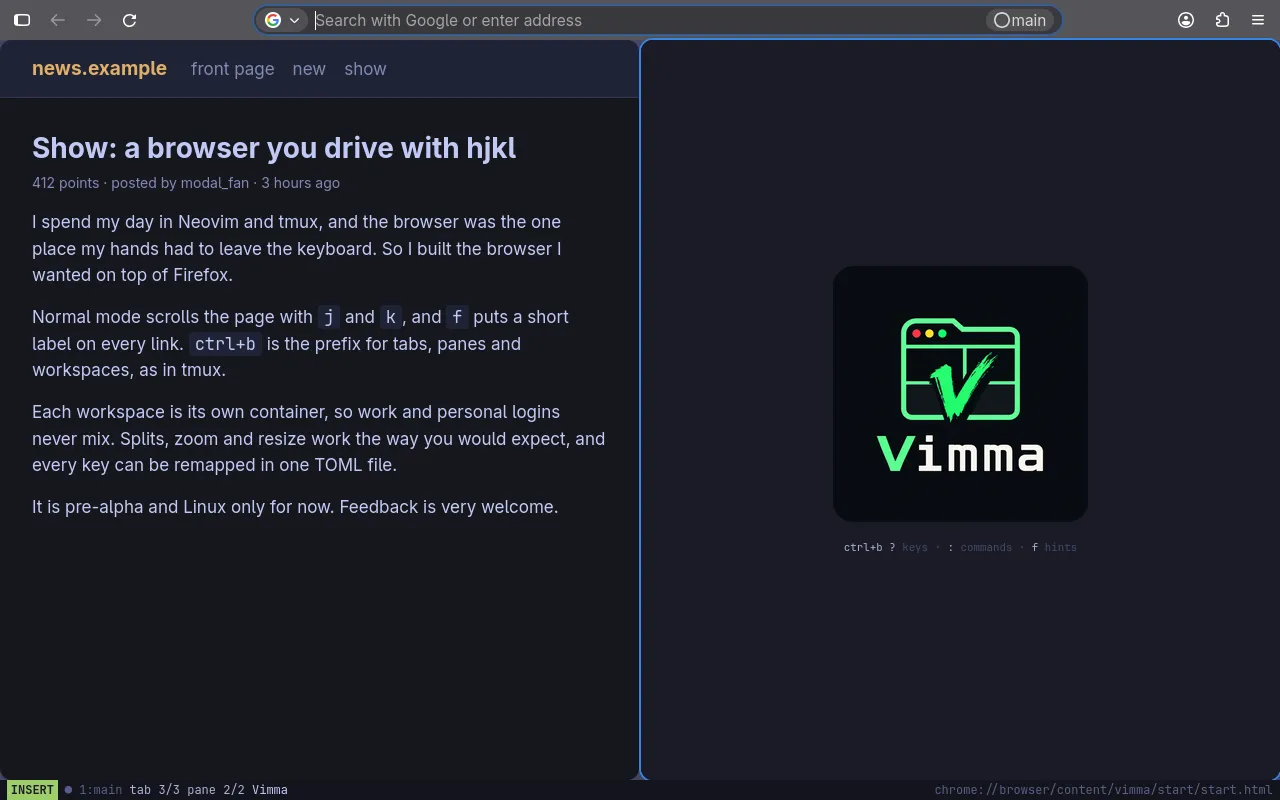Click the ctrl+b ? keys hint
This screenshot has height=800, width=1280.
coord(886,547)
